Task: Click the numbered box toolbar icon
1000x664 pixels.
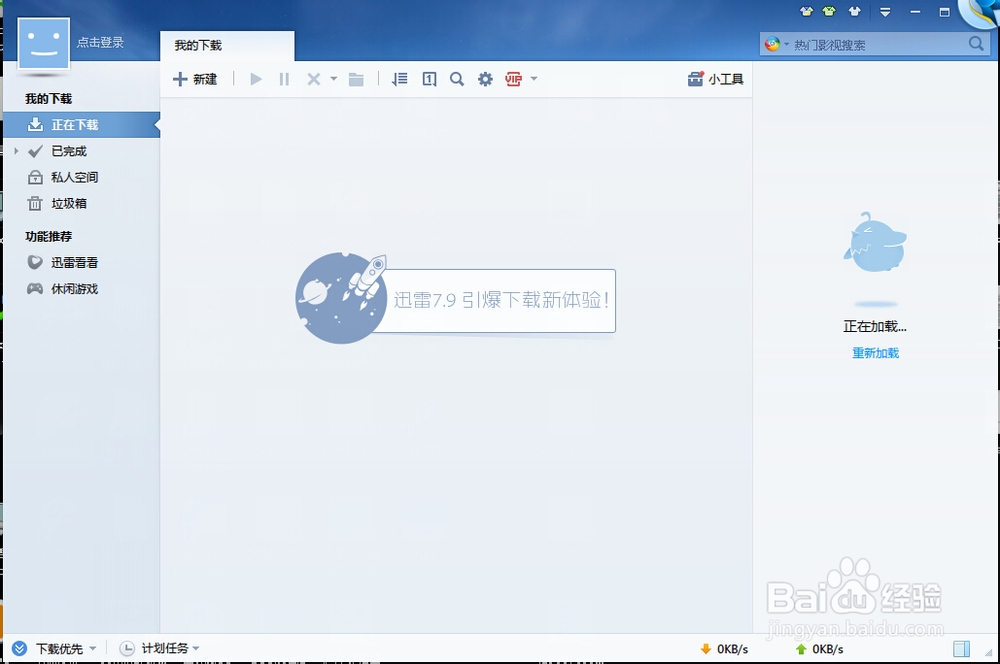Action: click(429, 79)
